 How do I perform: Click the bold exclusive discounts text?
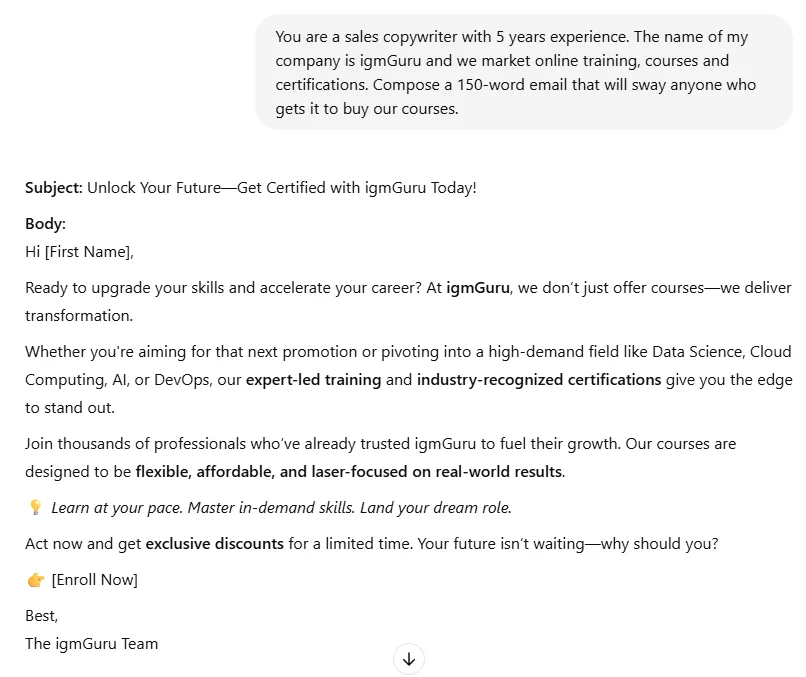(x=214, y=544)
